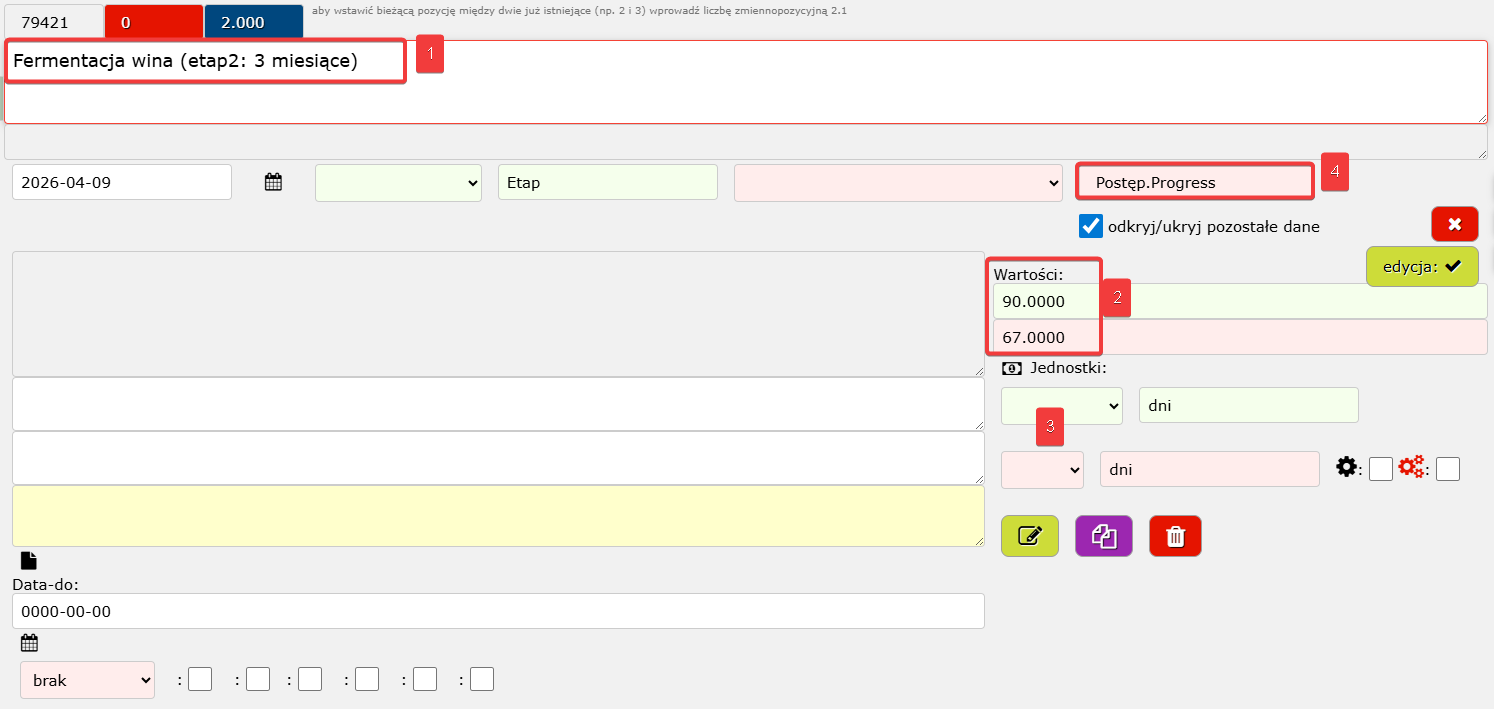The width and height of the screenshot is (1494, 709).
Task: Click the green 'dni' unit field
Action: [x=1249, y=405]
